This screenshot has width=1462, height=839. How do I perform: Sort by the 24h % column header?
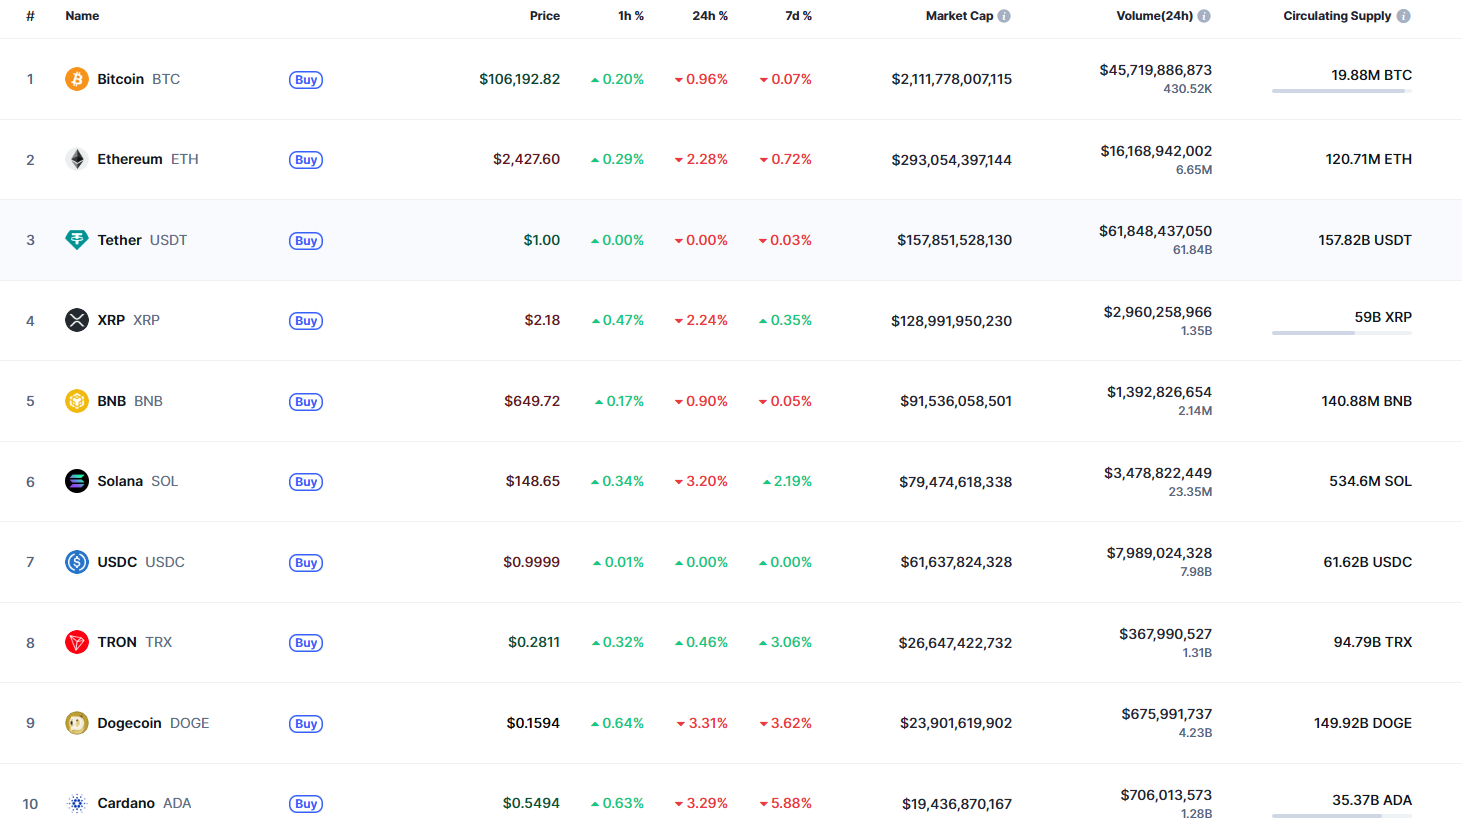click(x=710, y=16)
